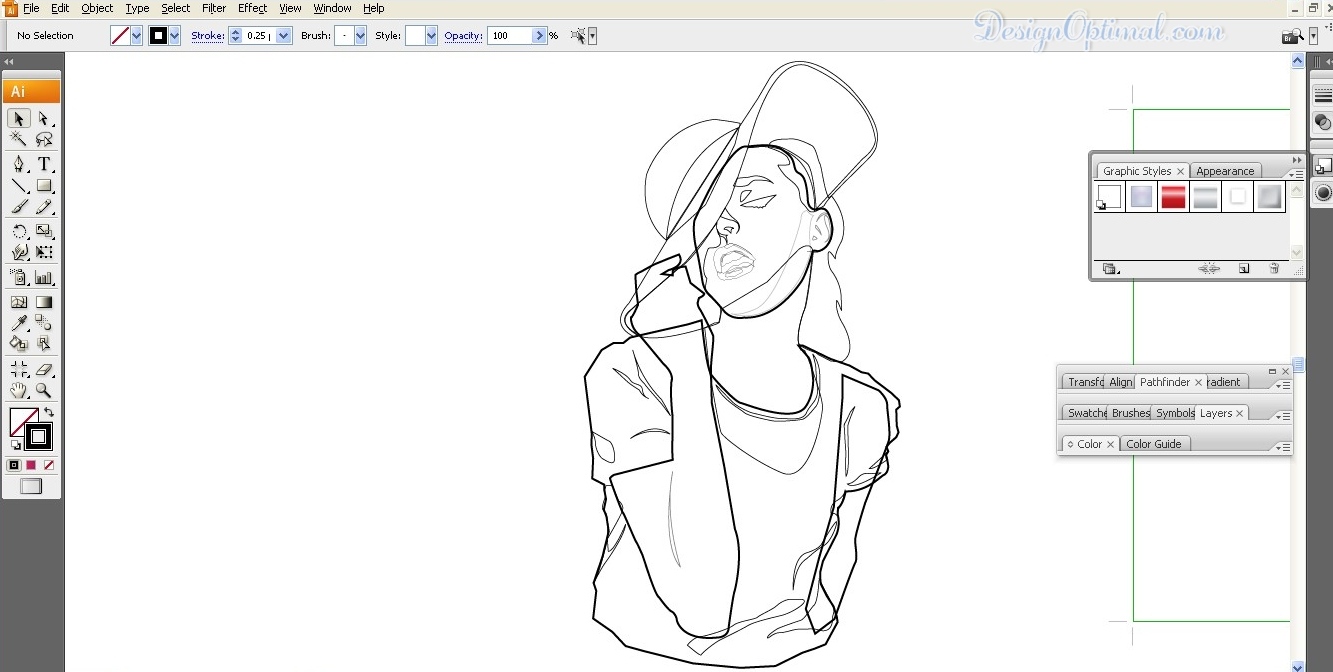The width and height of the screenshot is (1333, 672).
Task: Open fill color dropdown in control bar
Action: 137,36
